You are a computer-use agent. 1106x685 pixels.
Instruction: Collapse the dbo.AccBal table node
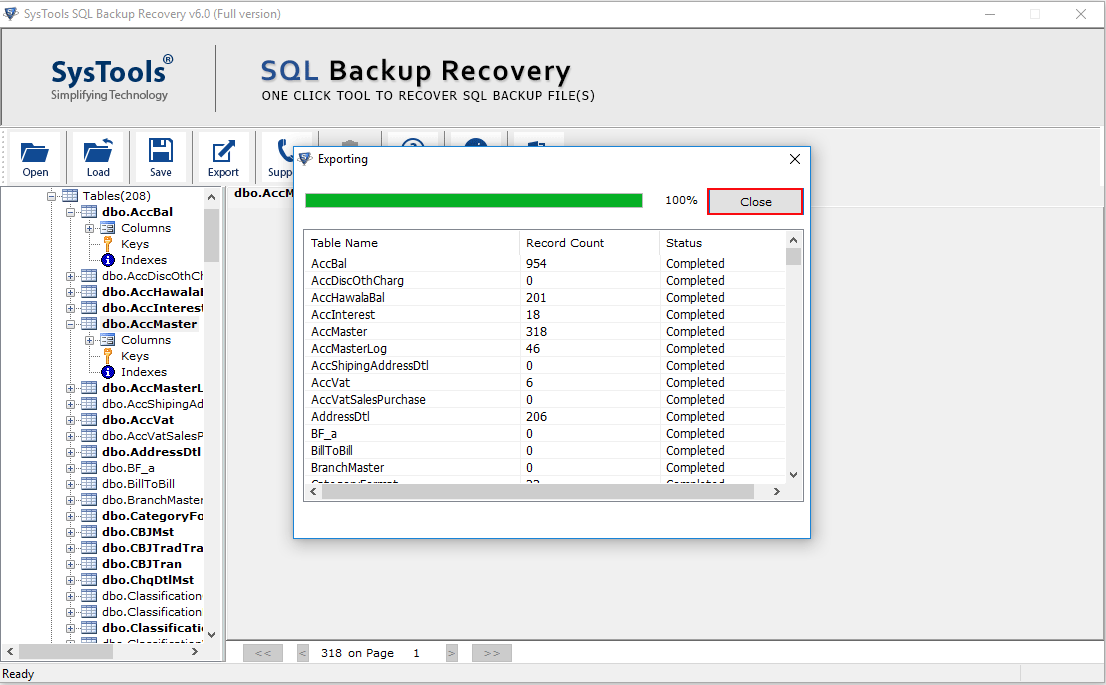[x=71, y=212]
